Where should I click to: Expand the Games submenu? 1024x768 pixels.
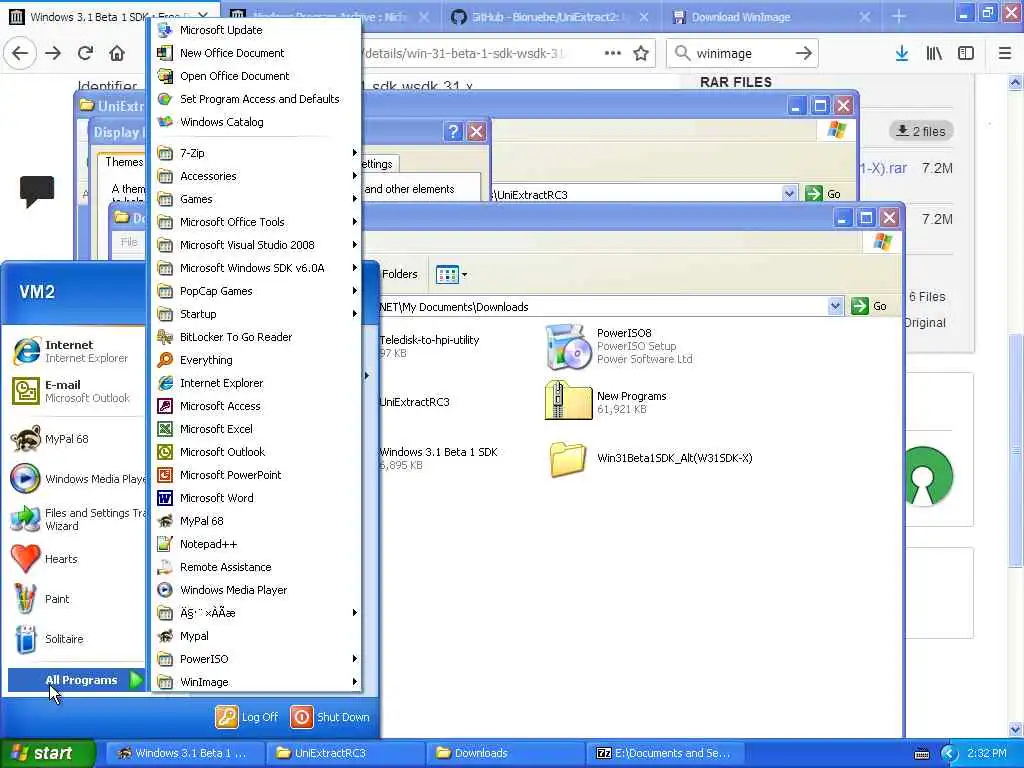pyautogui.click(x=256, y=199)
